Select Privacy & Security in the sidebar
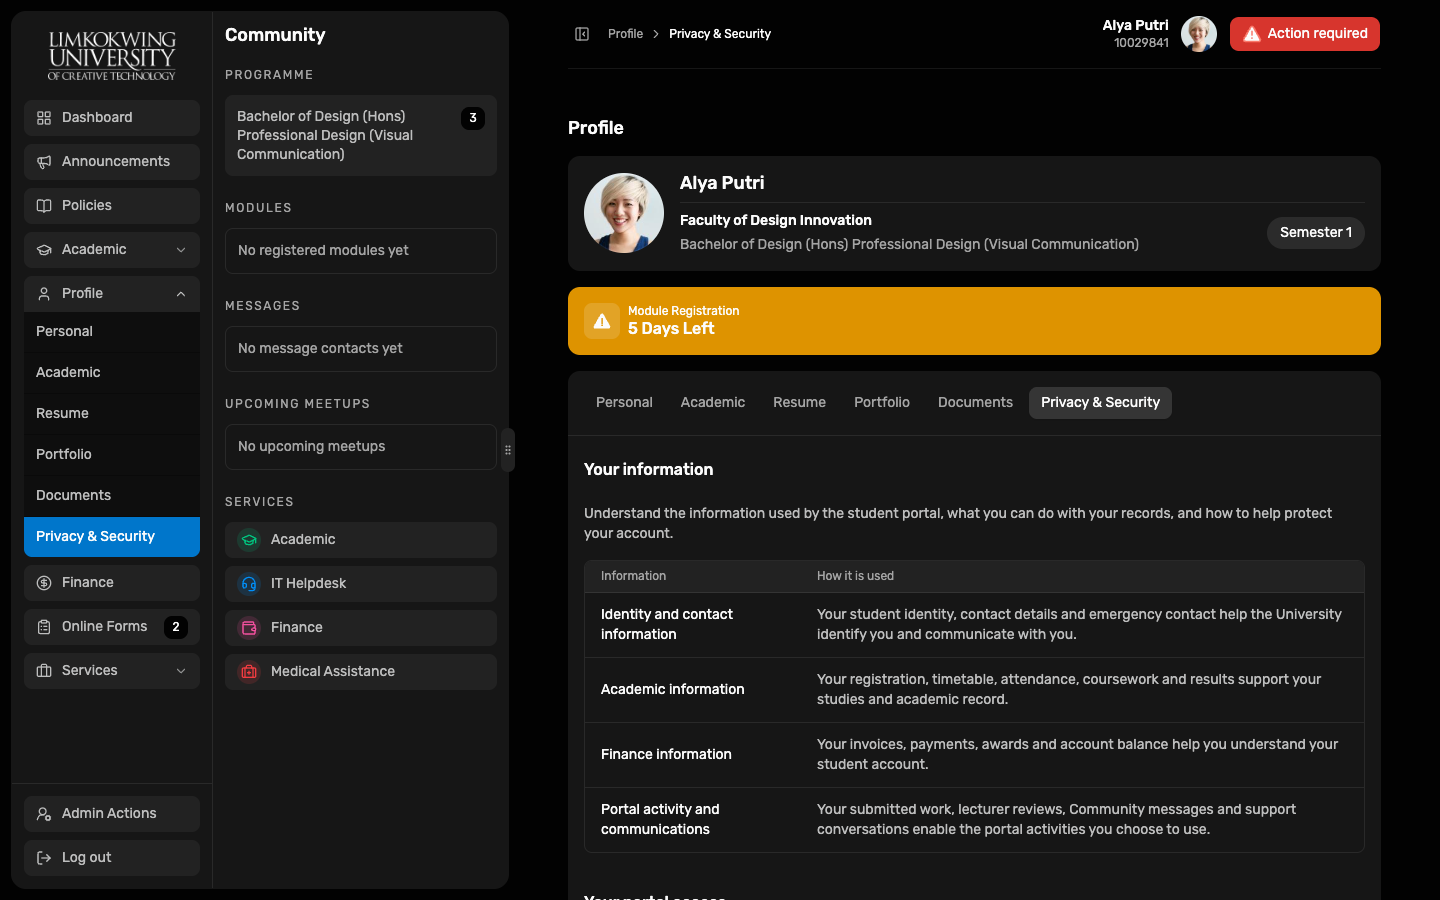The width and height of the screenshot is (1440, 900). coord(112,537)
